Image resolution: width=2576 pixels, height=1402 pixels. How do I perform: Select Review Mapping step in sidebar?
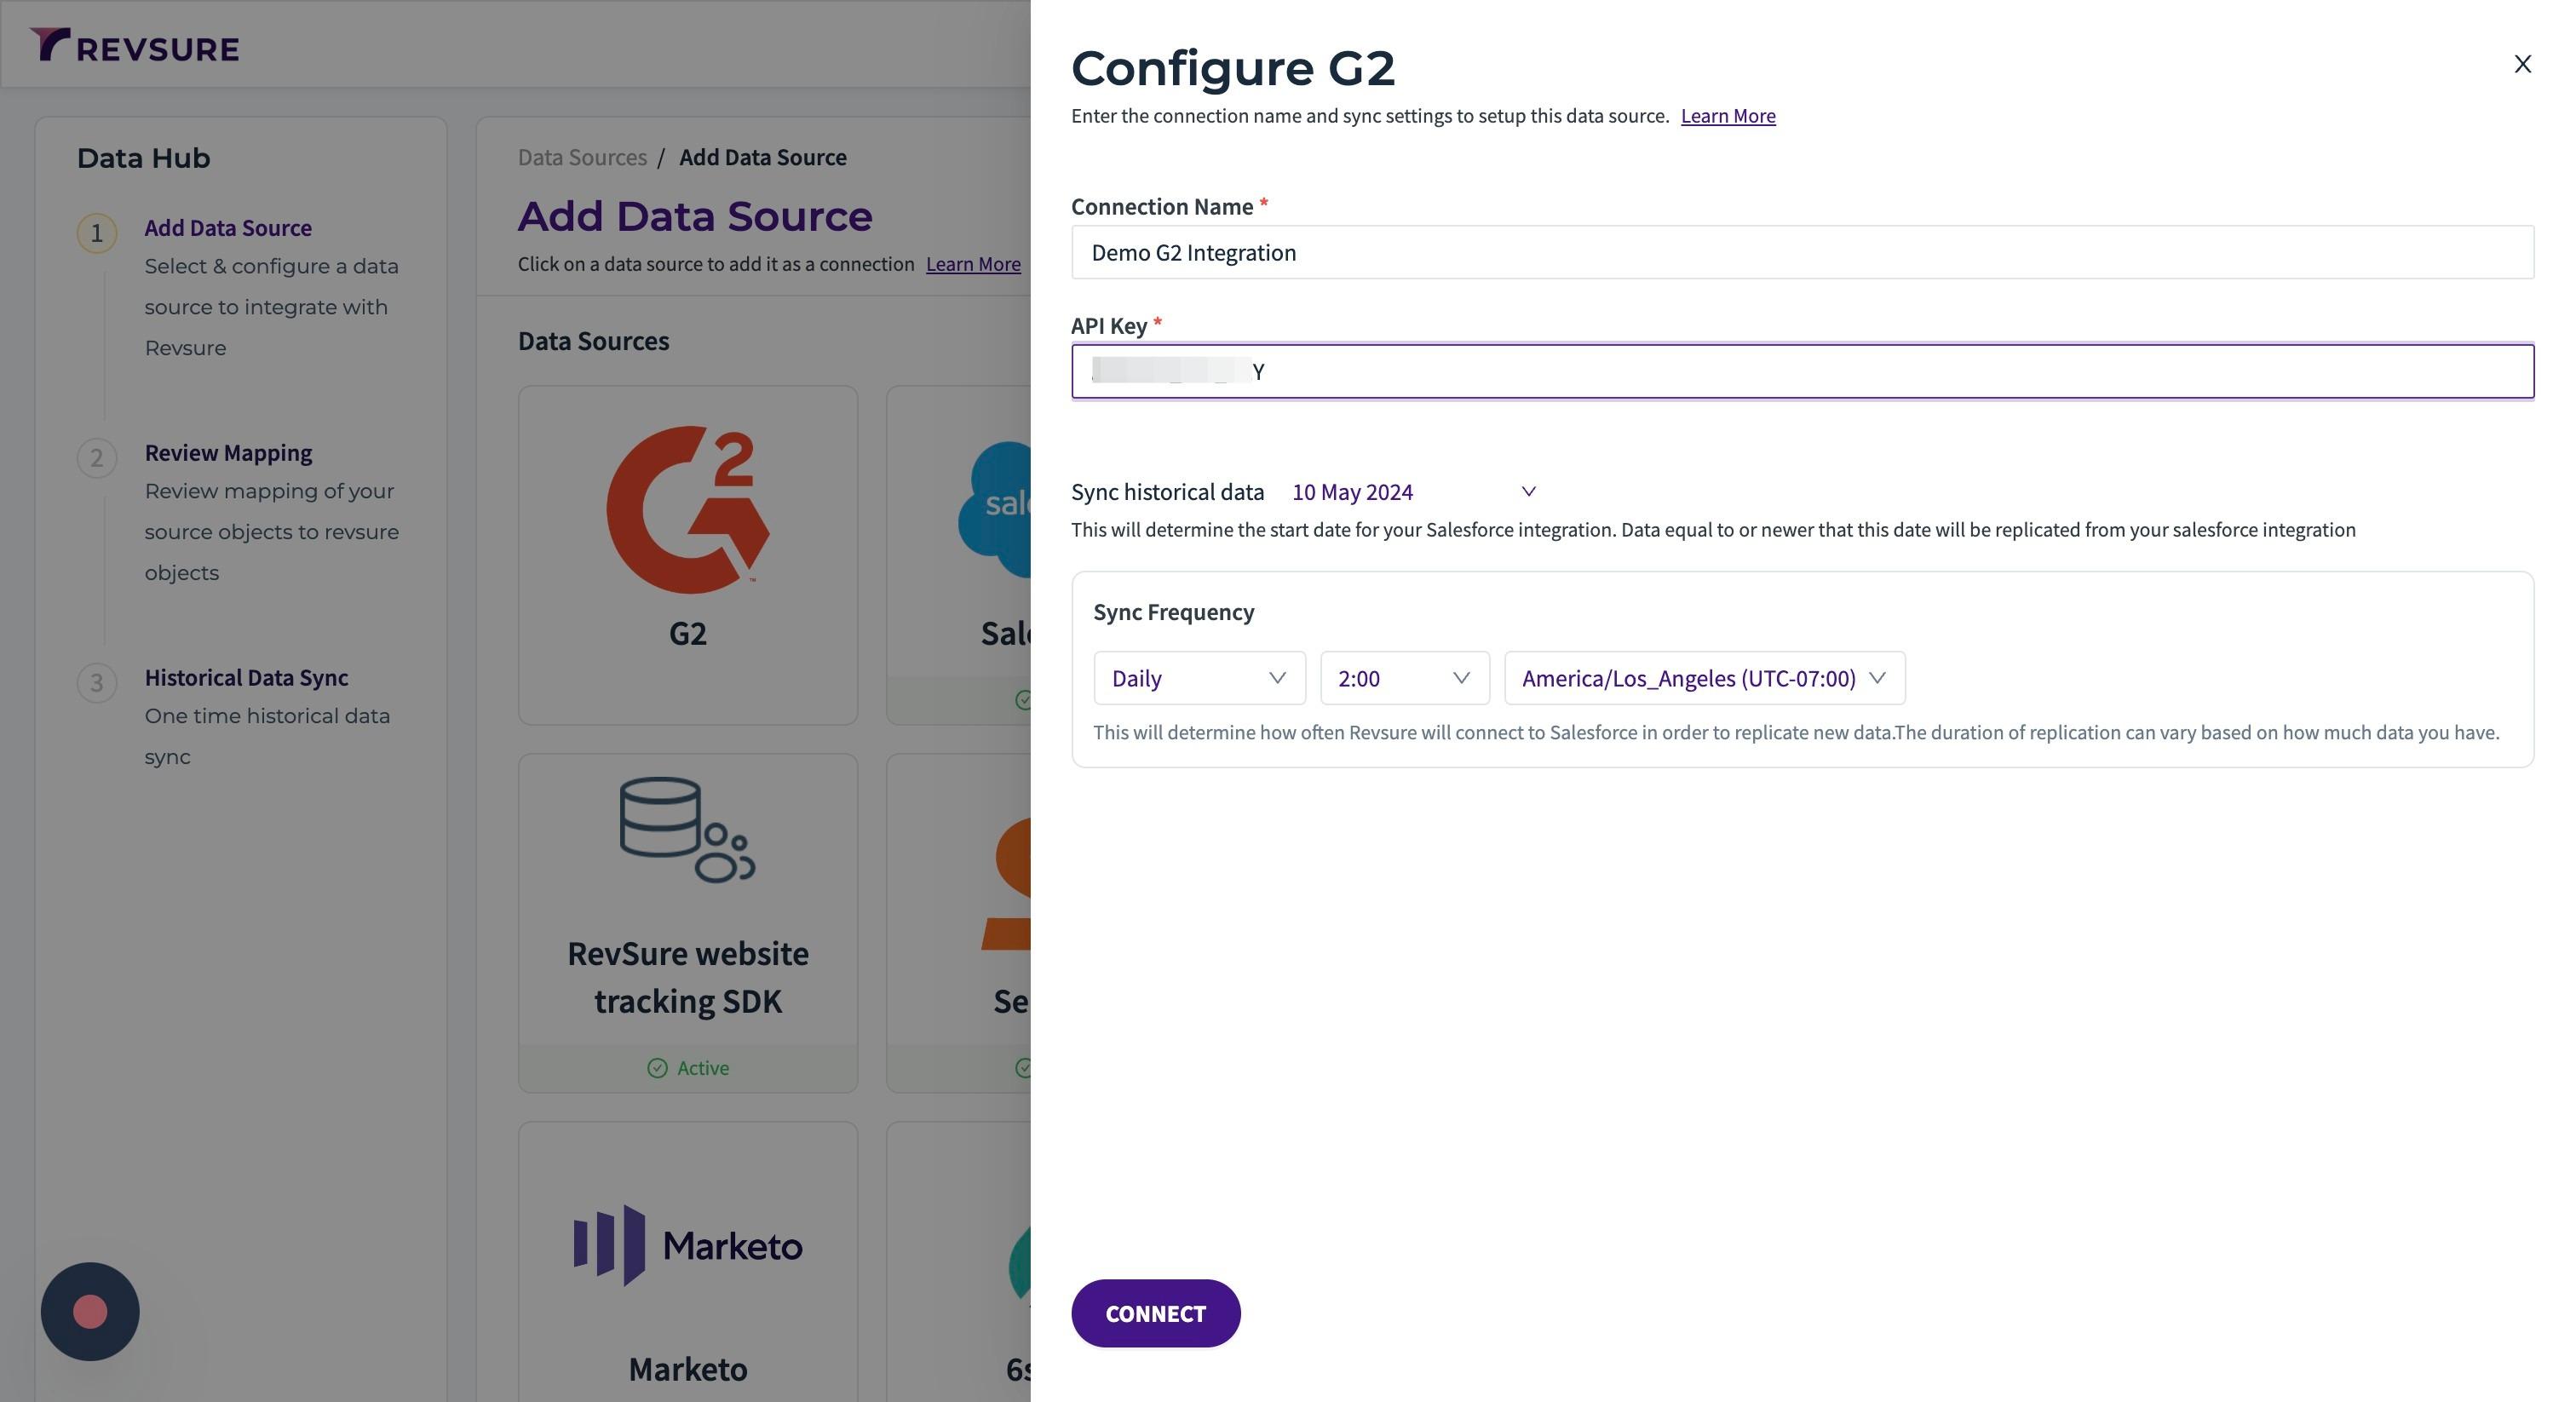(x=228, y=453)
